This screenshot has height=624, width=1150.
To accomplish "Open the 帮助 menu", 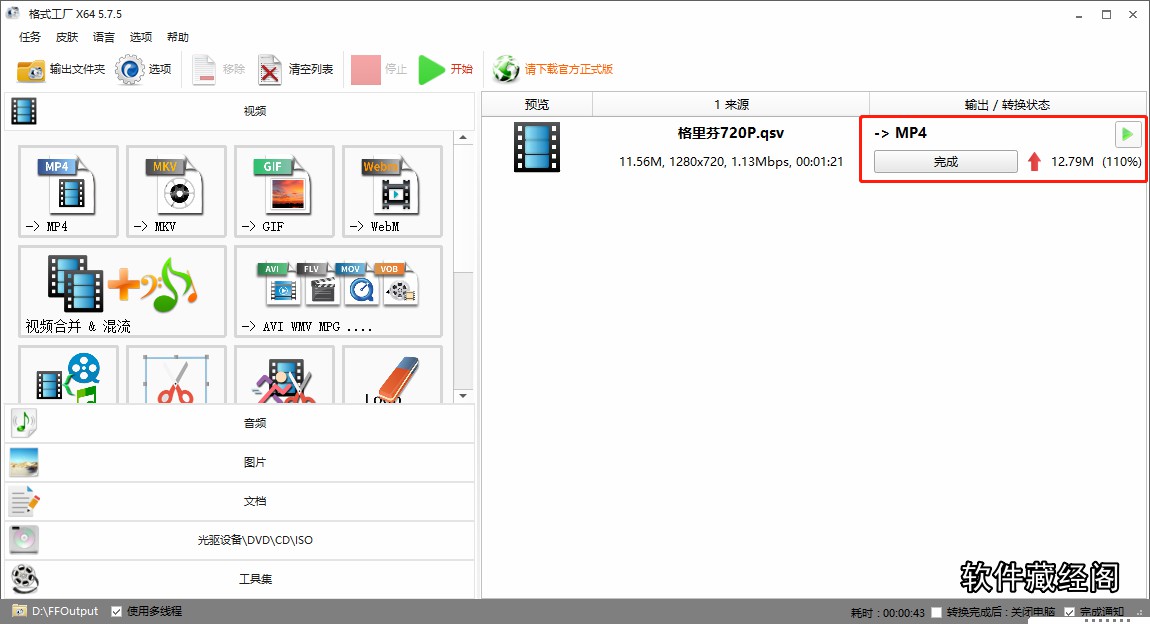I will coord(178,37).
